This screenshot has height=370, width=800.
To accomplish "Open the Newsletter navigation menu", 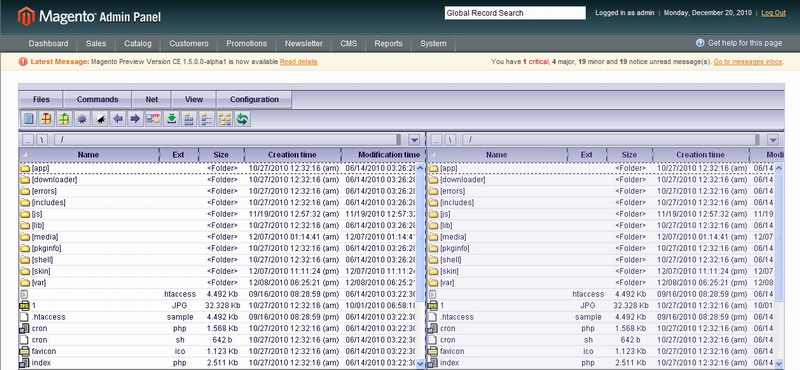I will [304, 43].
